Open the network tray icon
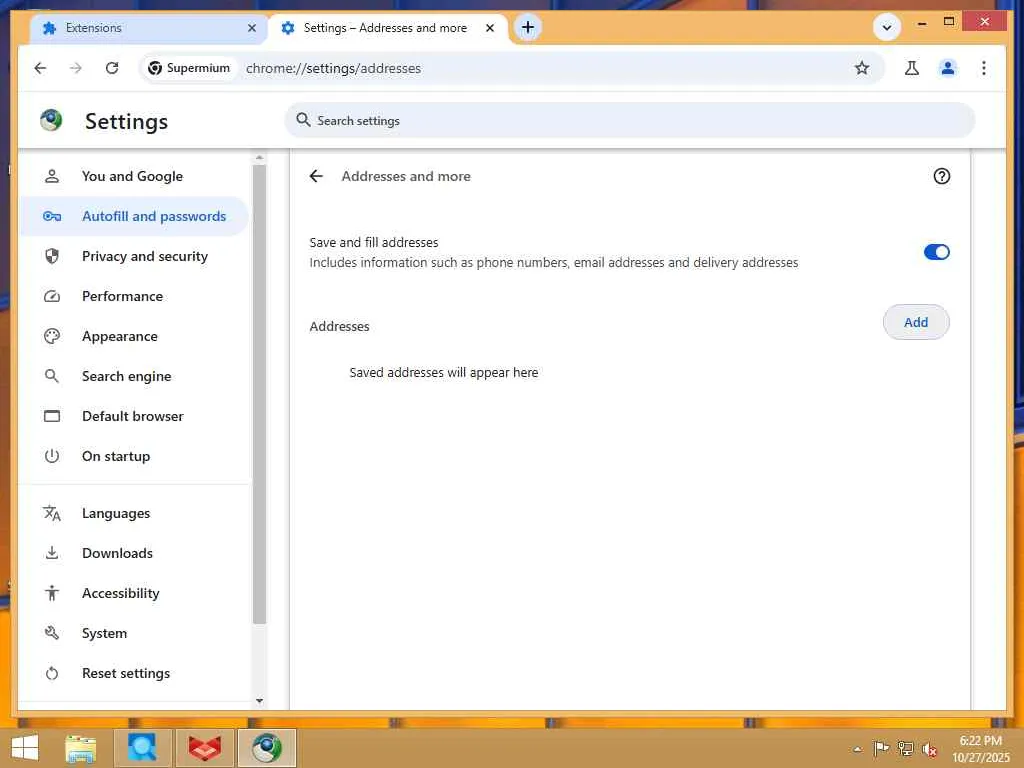This screenshot has height=768, width=1024. pos(905,748)
